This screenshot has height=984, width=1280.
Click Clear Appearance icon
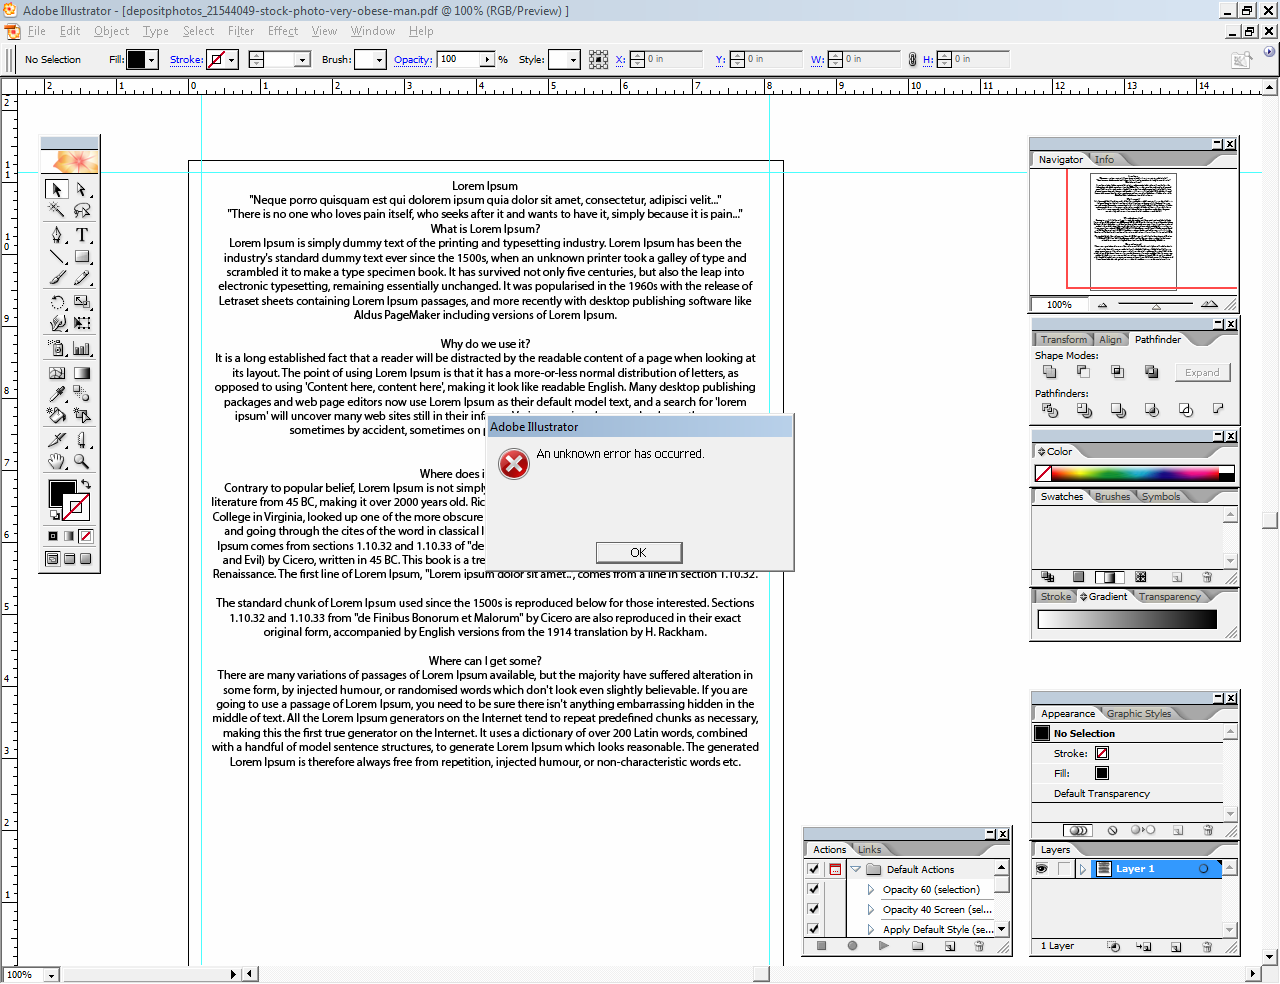pyautogui.click(x=1112, y=830)
